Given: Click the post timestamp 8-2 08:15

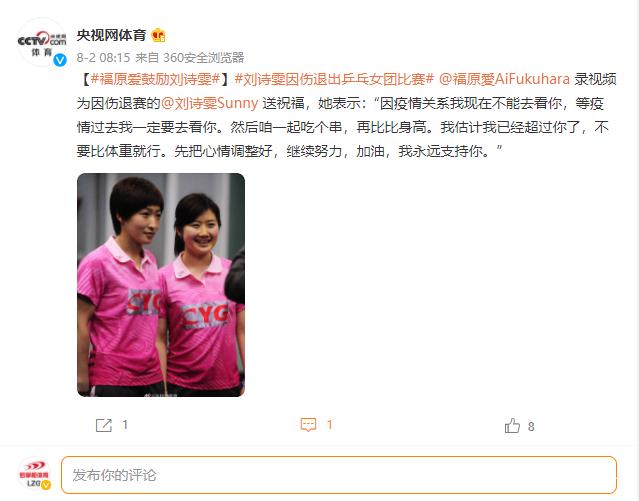Looking at the screenshot, I should (103, 57).
